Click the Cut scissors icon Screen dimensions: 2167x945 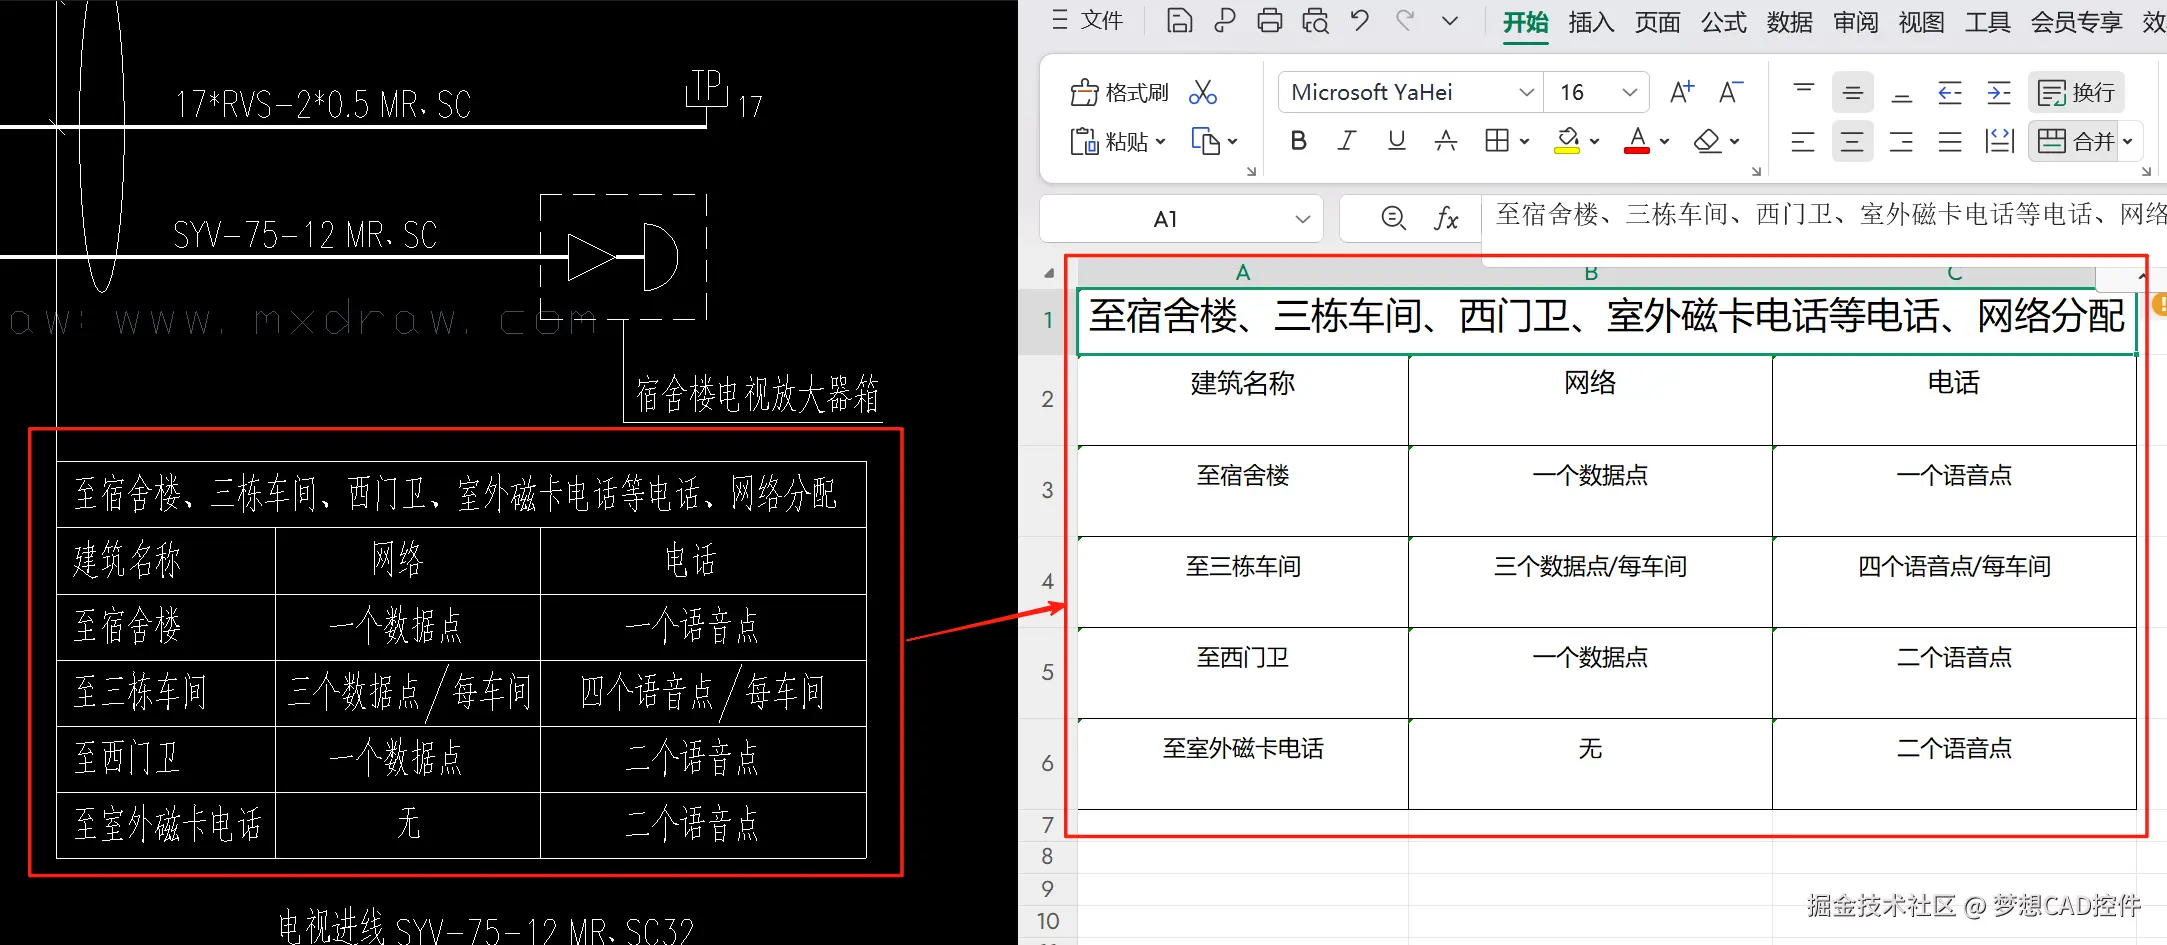[x=1202, y=91]
